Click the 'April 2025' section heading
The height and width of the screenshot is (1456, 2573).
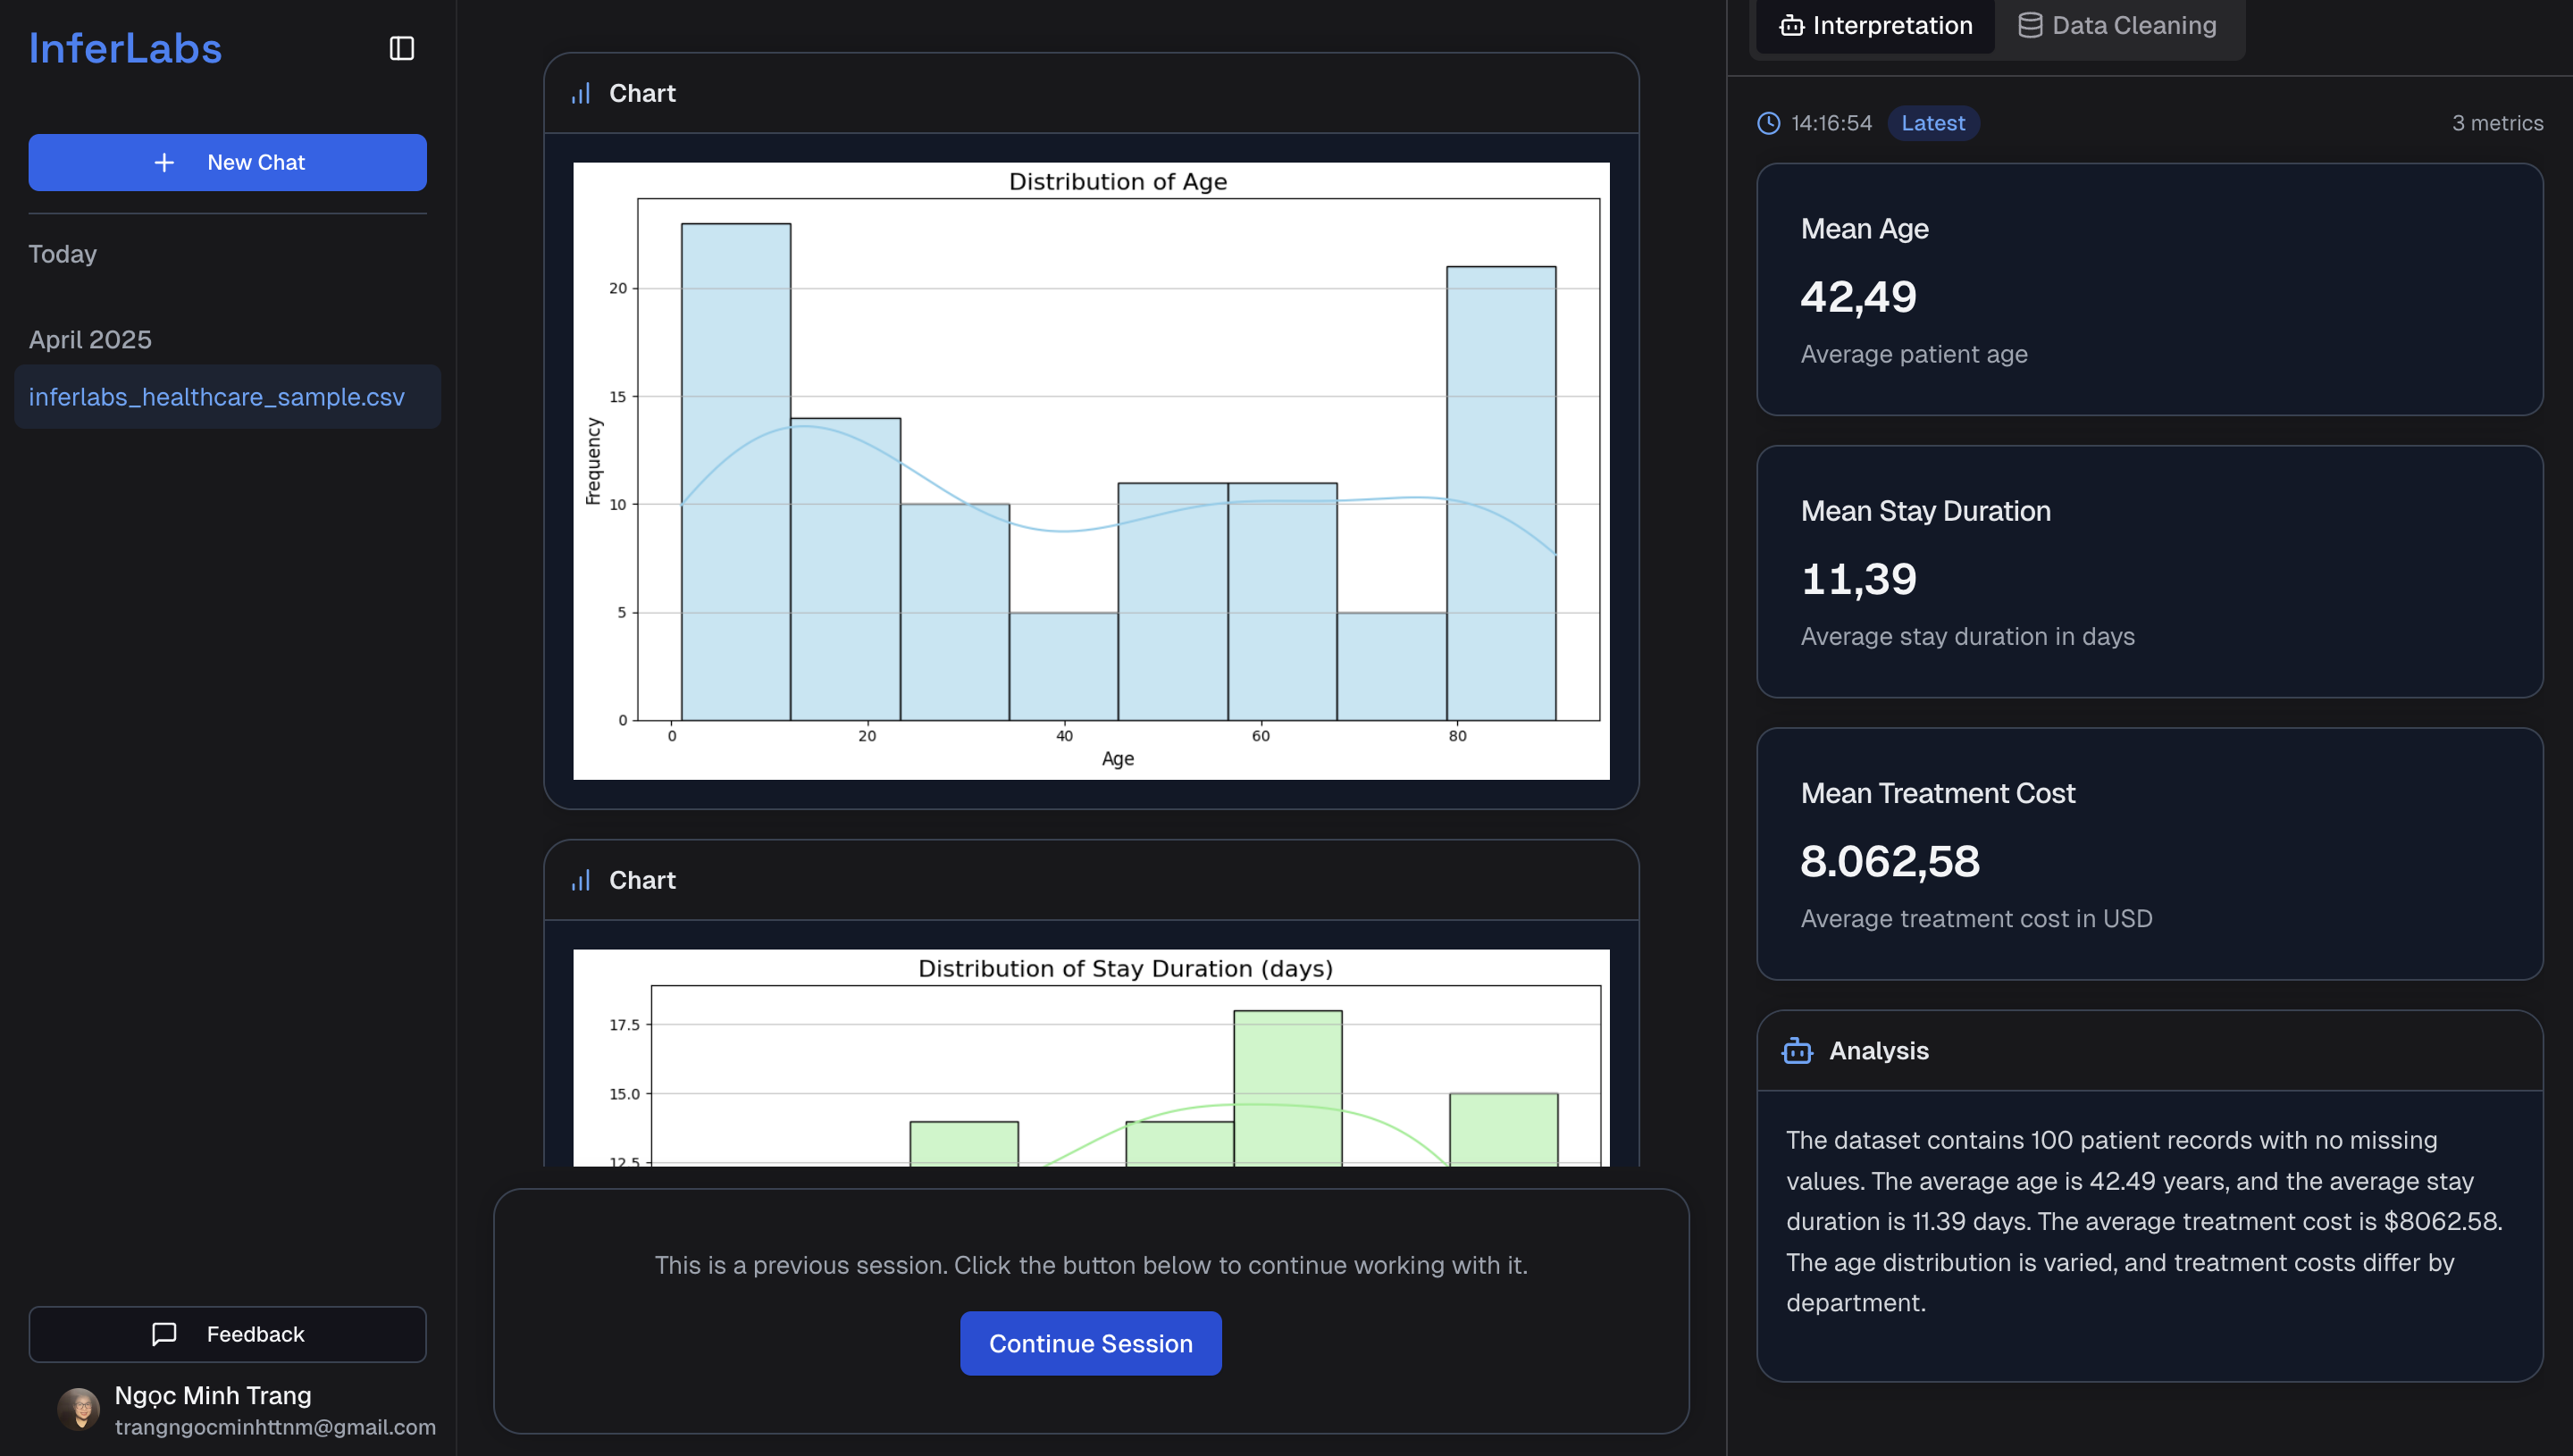point(90,340)
